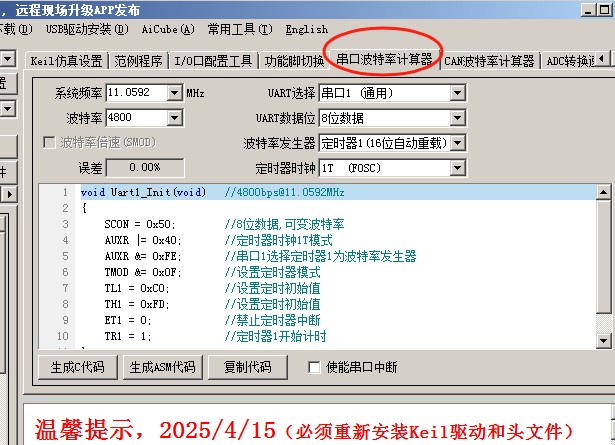This screenshot has width=615, height=445.
Task: Expand the 定时器时钟 dropdown
Action: tap(457, 168)
